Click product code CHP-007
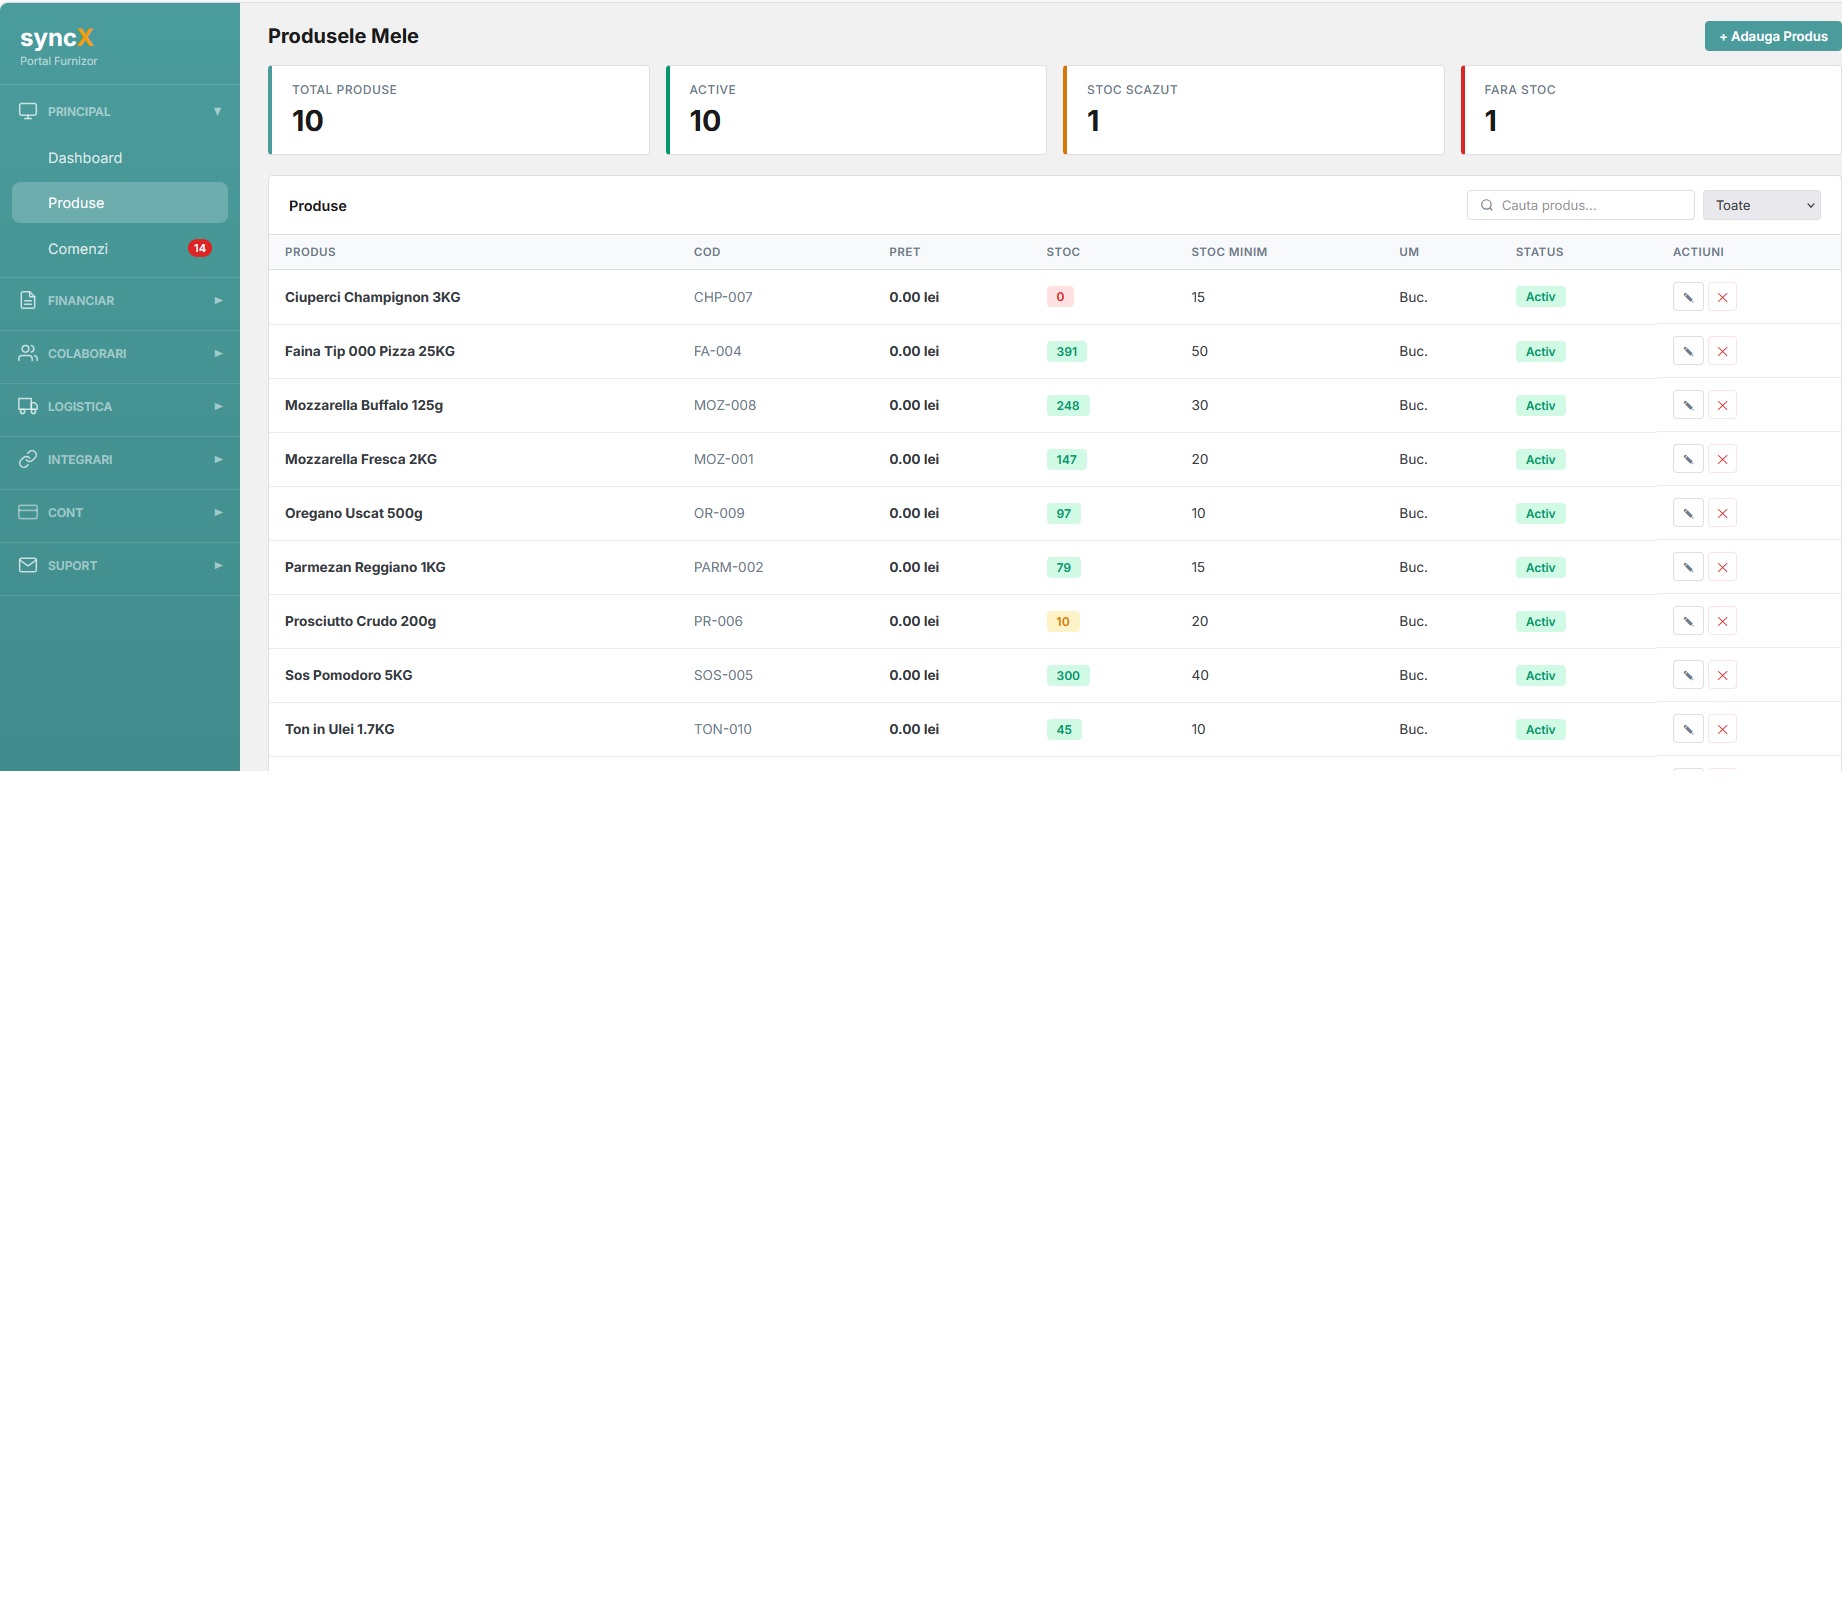1842x1598 pixels. point(723,297)
